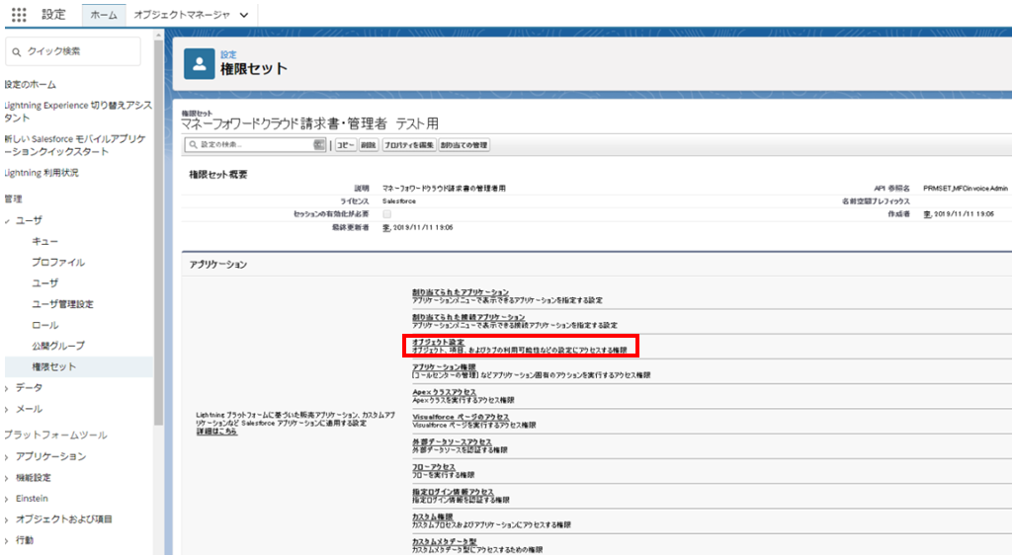Click the icon inside the 設定の検索 box
The height and width of the screenshot is (556, 1012).
tap(318, 145)
